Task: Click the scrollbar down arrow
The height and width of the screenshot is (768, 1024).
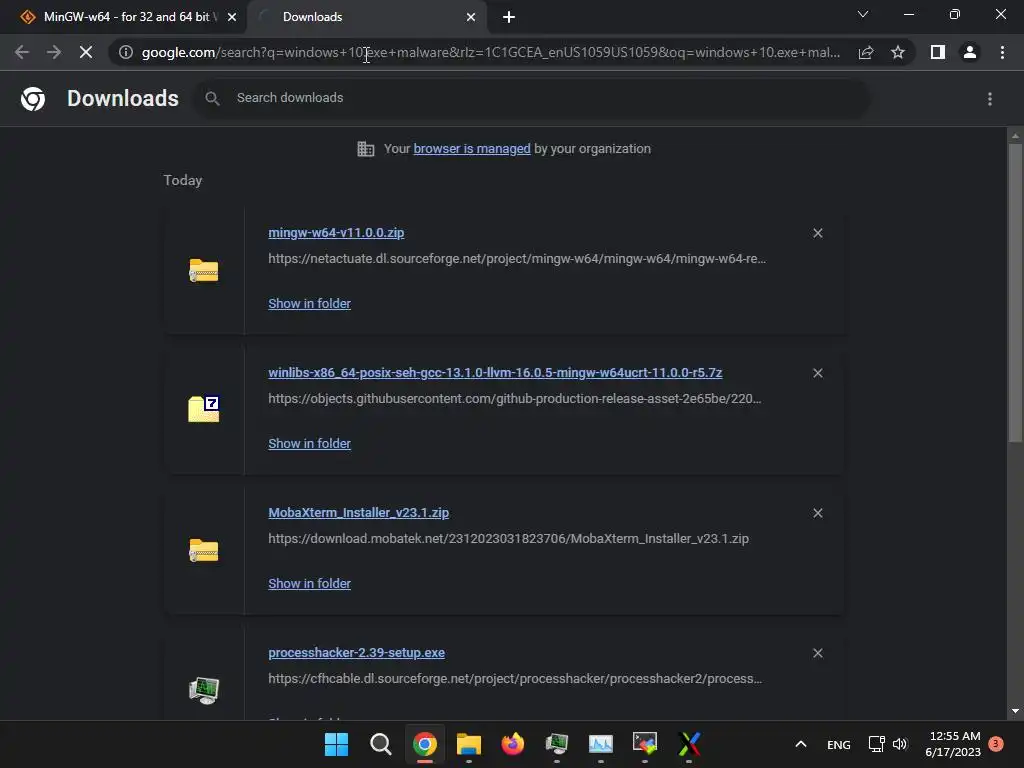Action: point(1015,711)
